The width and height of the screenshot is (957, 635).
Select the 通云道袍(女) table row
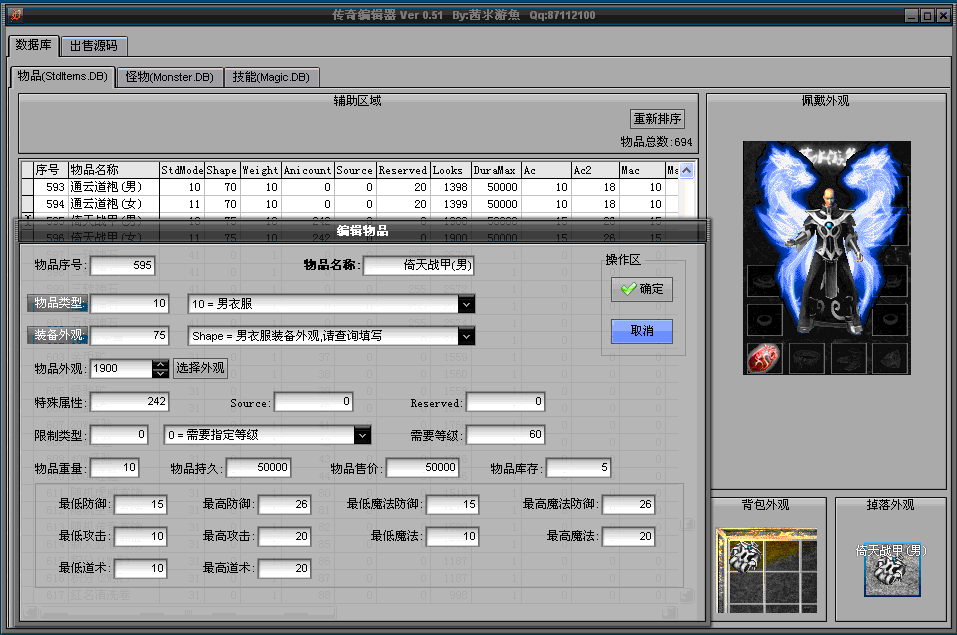pos(350,204)
